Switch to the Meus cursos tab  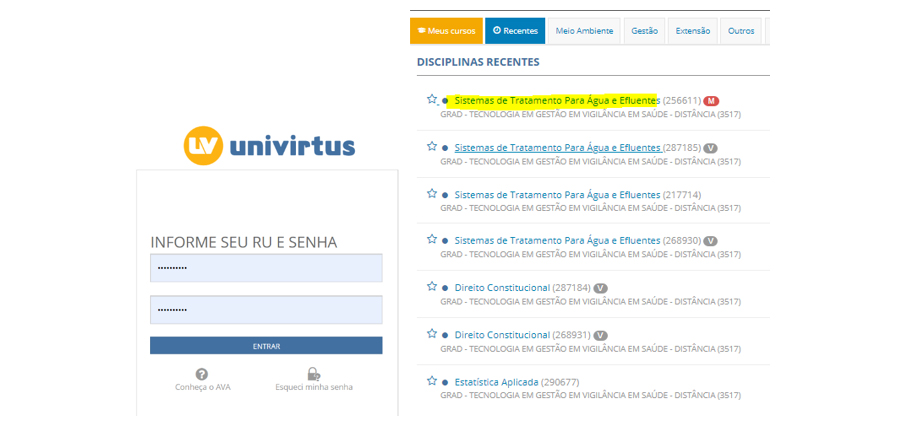(x=446, y=31)
